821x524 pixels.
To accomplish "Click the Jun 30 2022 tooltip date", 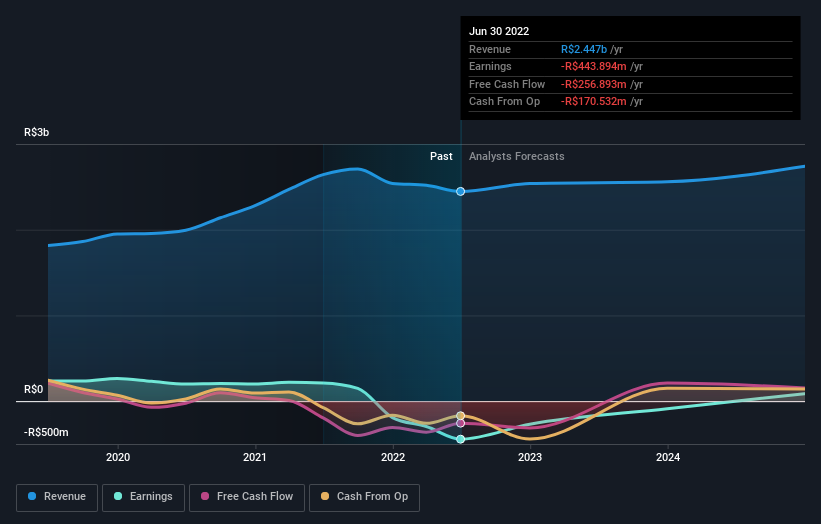I will pyautogui.click(x=499, y=31).
